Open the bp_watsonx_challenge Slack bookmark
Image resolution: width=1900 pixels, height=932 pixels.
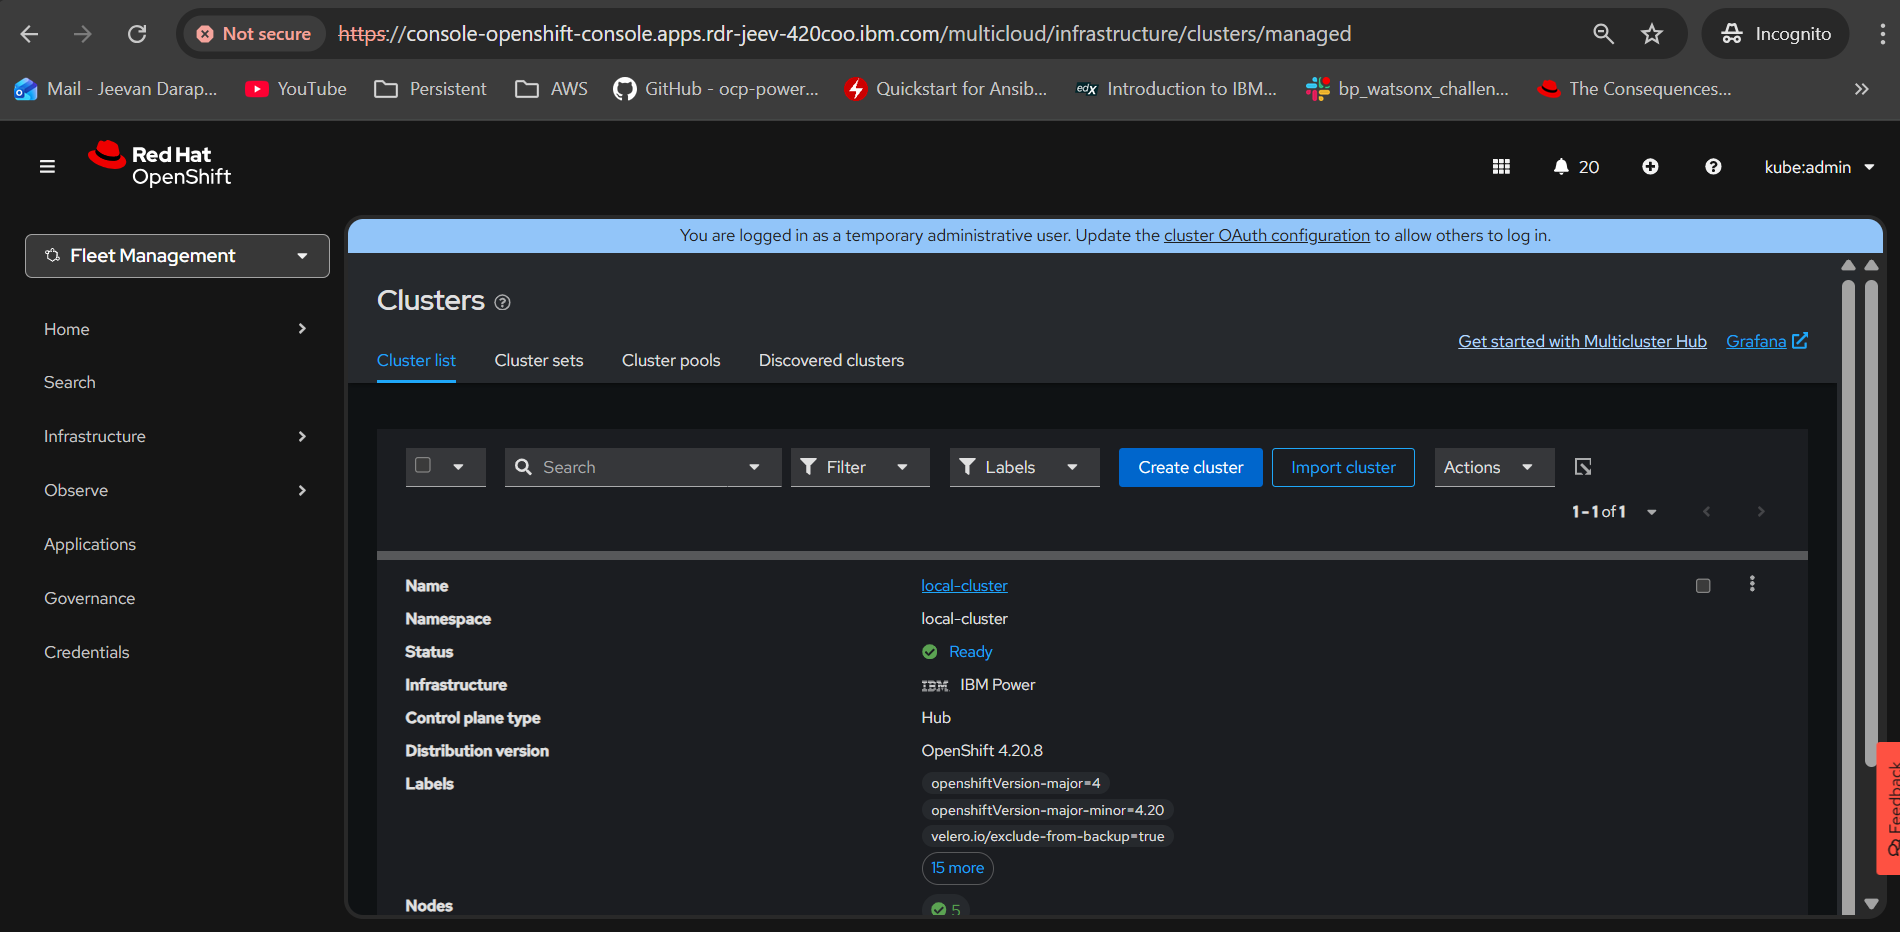[1408, 89]
